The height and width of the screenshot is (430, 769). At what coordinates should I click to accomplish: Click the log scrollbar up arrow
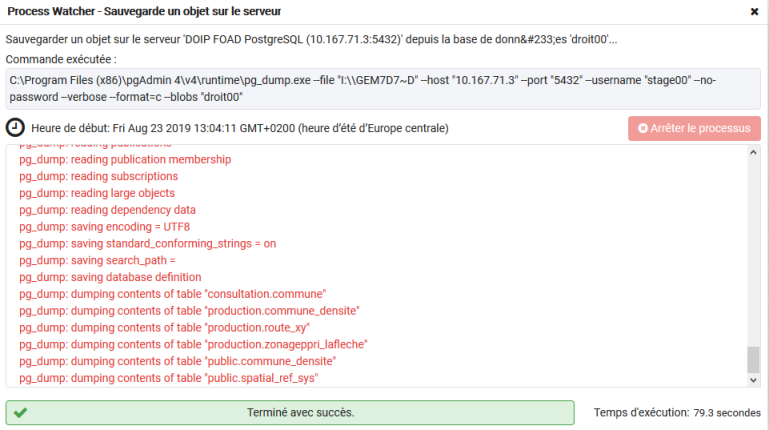[753, 152]
